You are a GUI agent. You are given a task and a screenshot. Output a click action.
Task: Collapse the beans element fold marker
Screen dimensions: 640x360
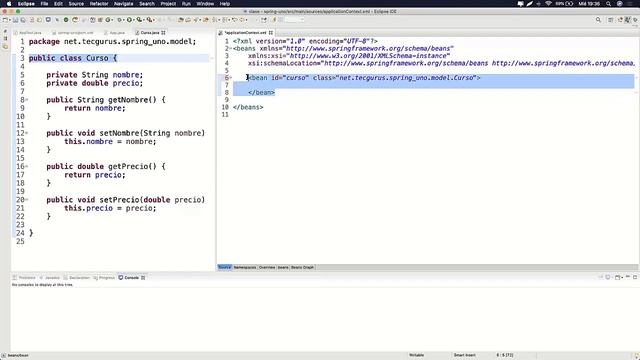click(231, 49)
